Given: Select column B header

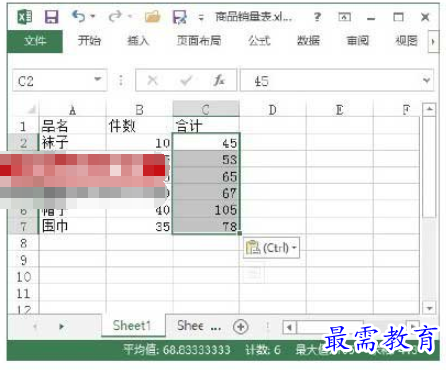Looking at the screenshot, I should pos(139,110).
